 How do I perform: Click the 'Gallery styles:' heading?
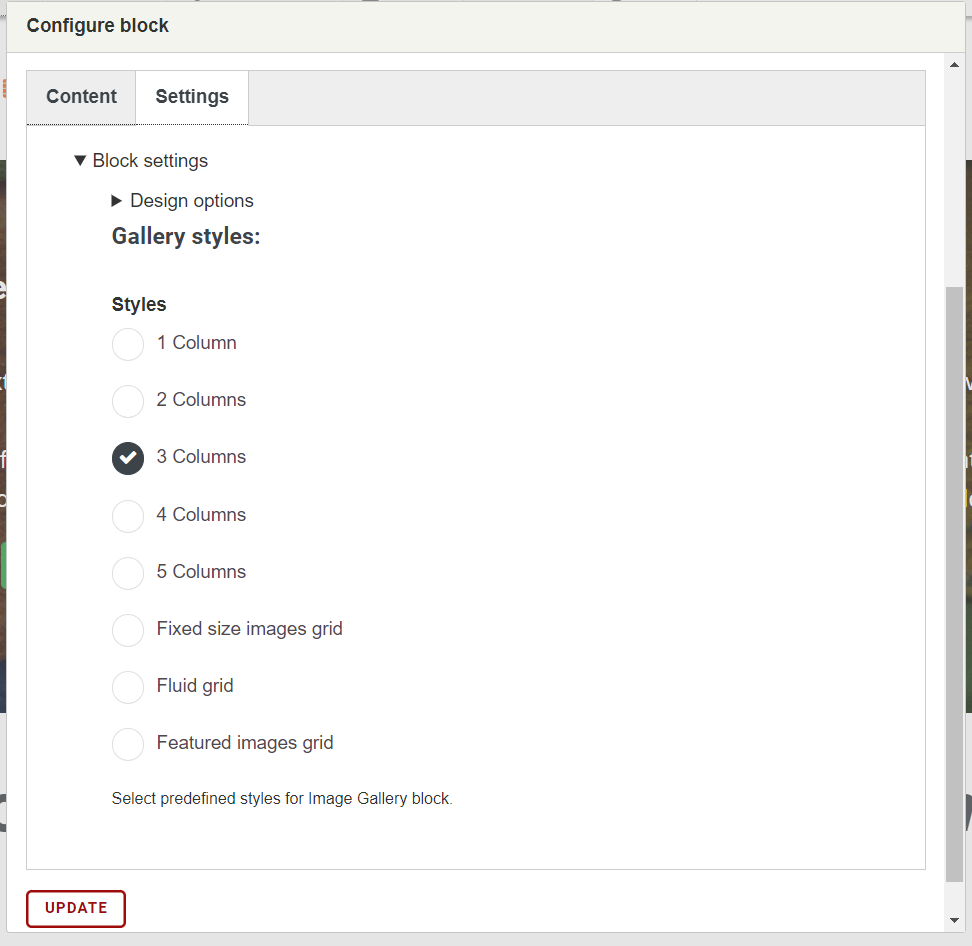(x=186, y=236)
